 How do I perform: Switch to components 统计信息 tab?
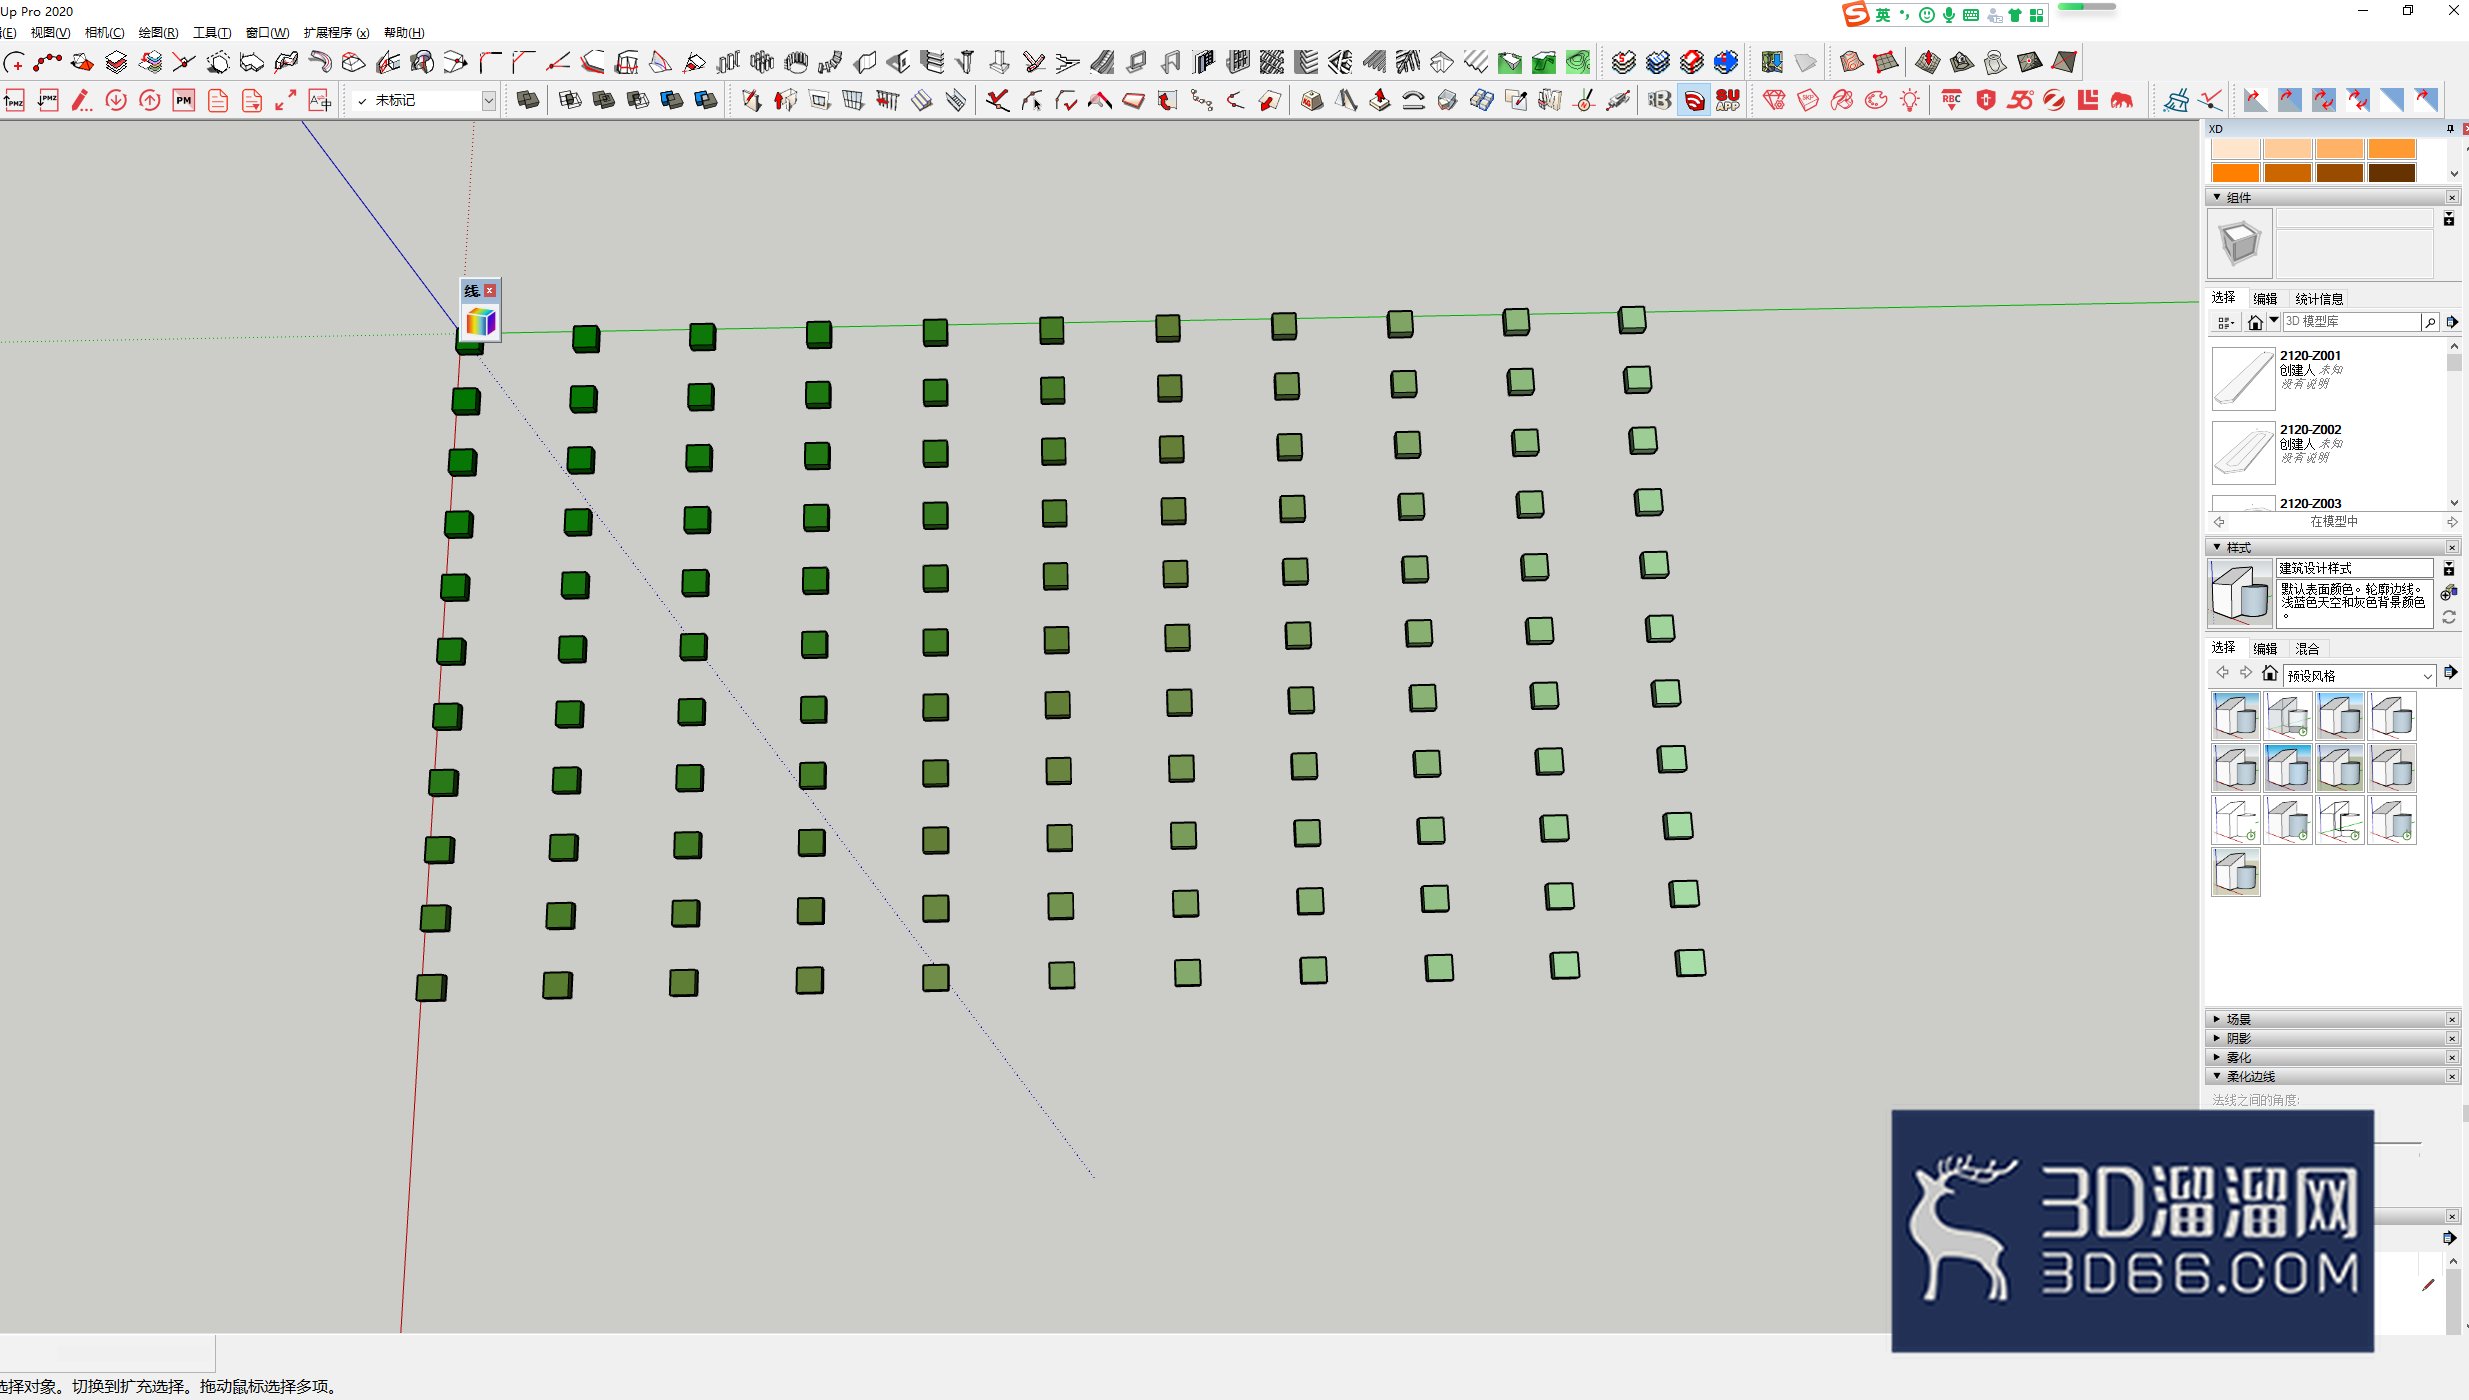pyautogui.click(x=2318, y=298)
